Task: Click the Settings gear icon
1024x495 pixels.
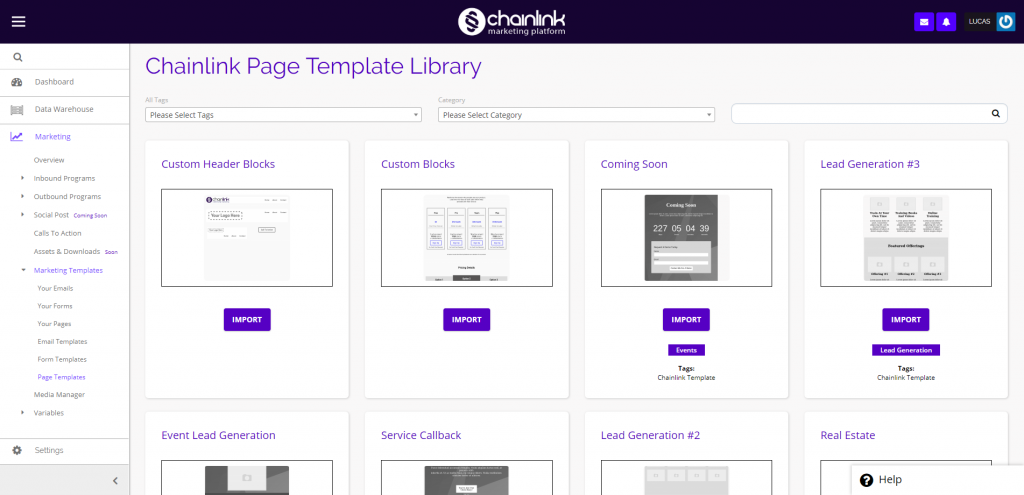Action: click(x=17, y=451)
